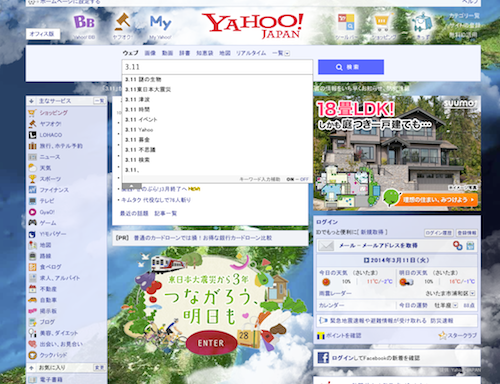Expand the date arrow beside 2014年3月11日
This screenshot has width=500, height=384.
click(366, 260)
